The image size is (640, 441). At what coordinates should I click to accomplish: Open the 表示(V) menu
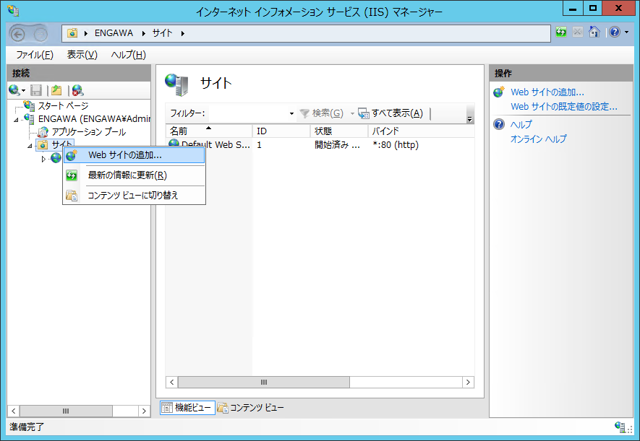click(82, 55)
